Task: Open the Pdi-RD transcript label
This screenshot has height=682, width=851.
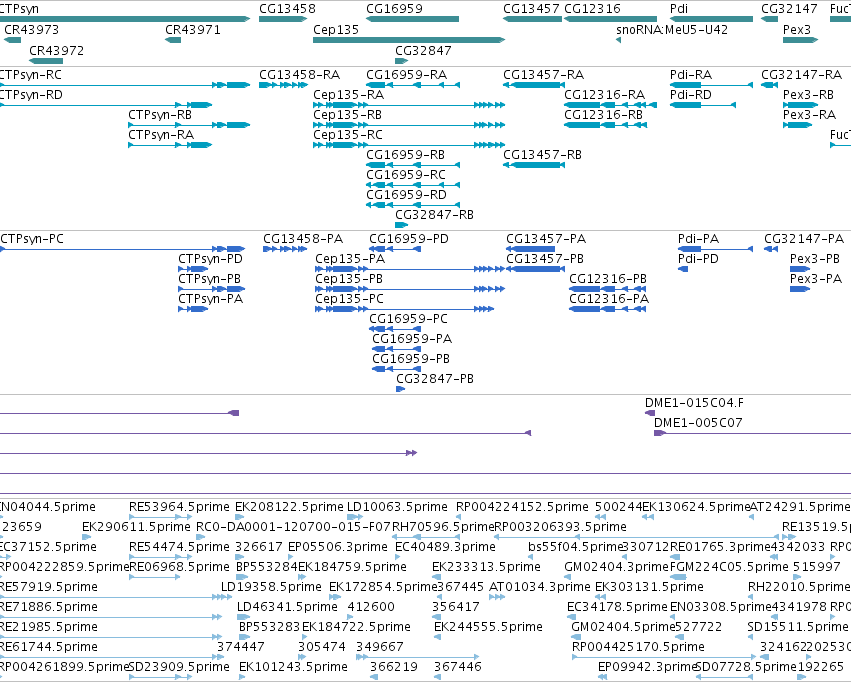Action: point(691,95)
